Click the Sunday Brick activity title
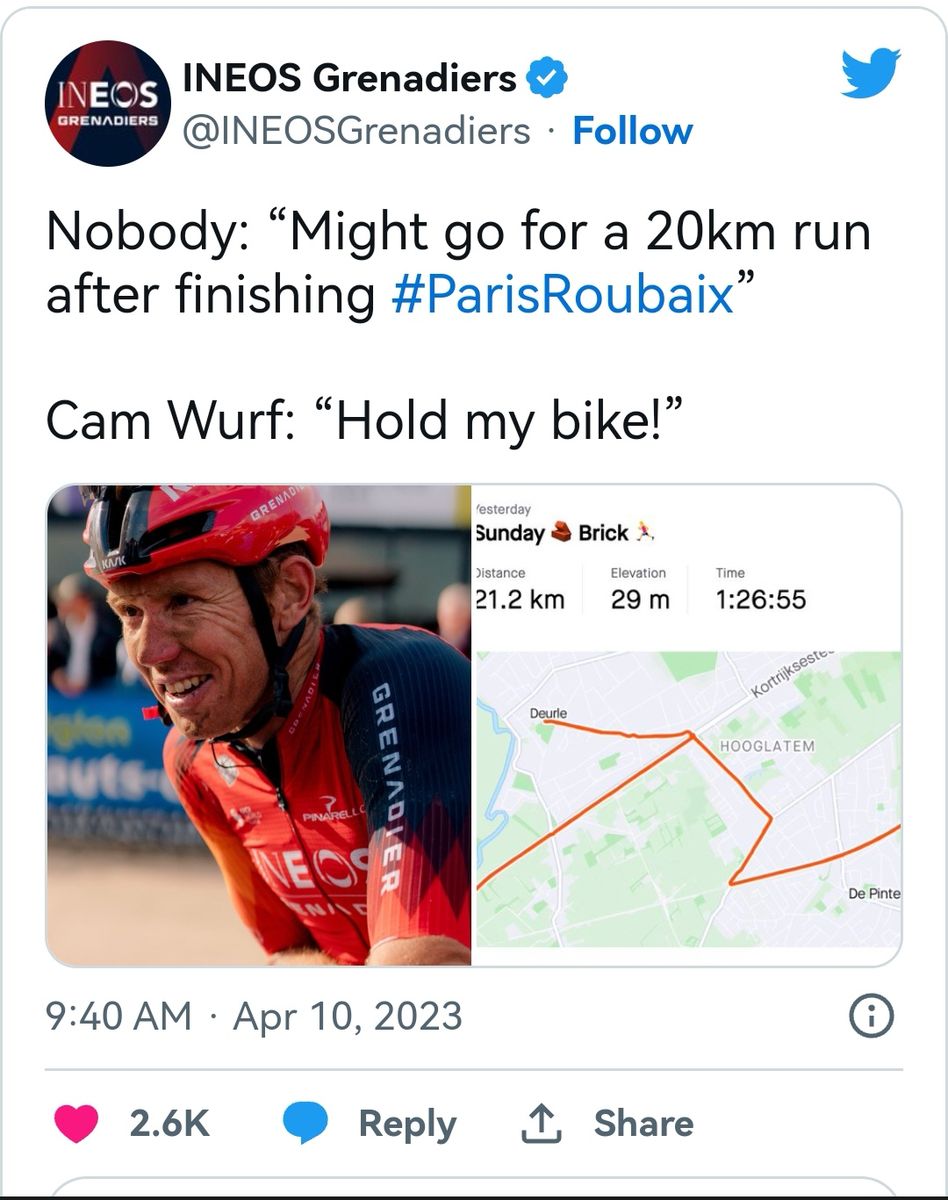The width and height of the screenshot is (948, 1200). [x=565, y=533]
